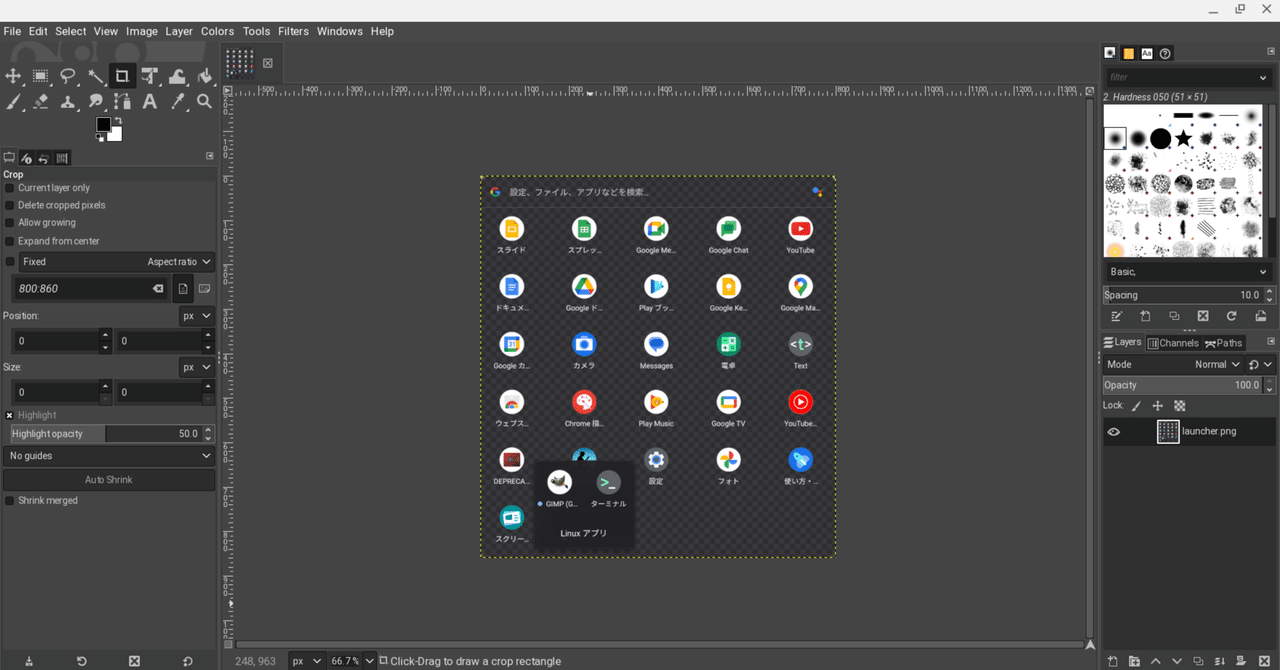
Task: Switch to the Paths tab
Action: [1223, 343]
